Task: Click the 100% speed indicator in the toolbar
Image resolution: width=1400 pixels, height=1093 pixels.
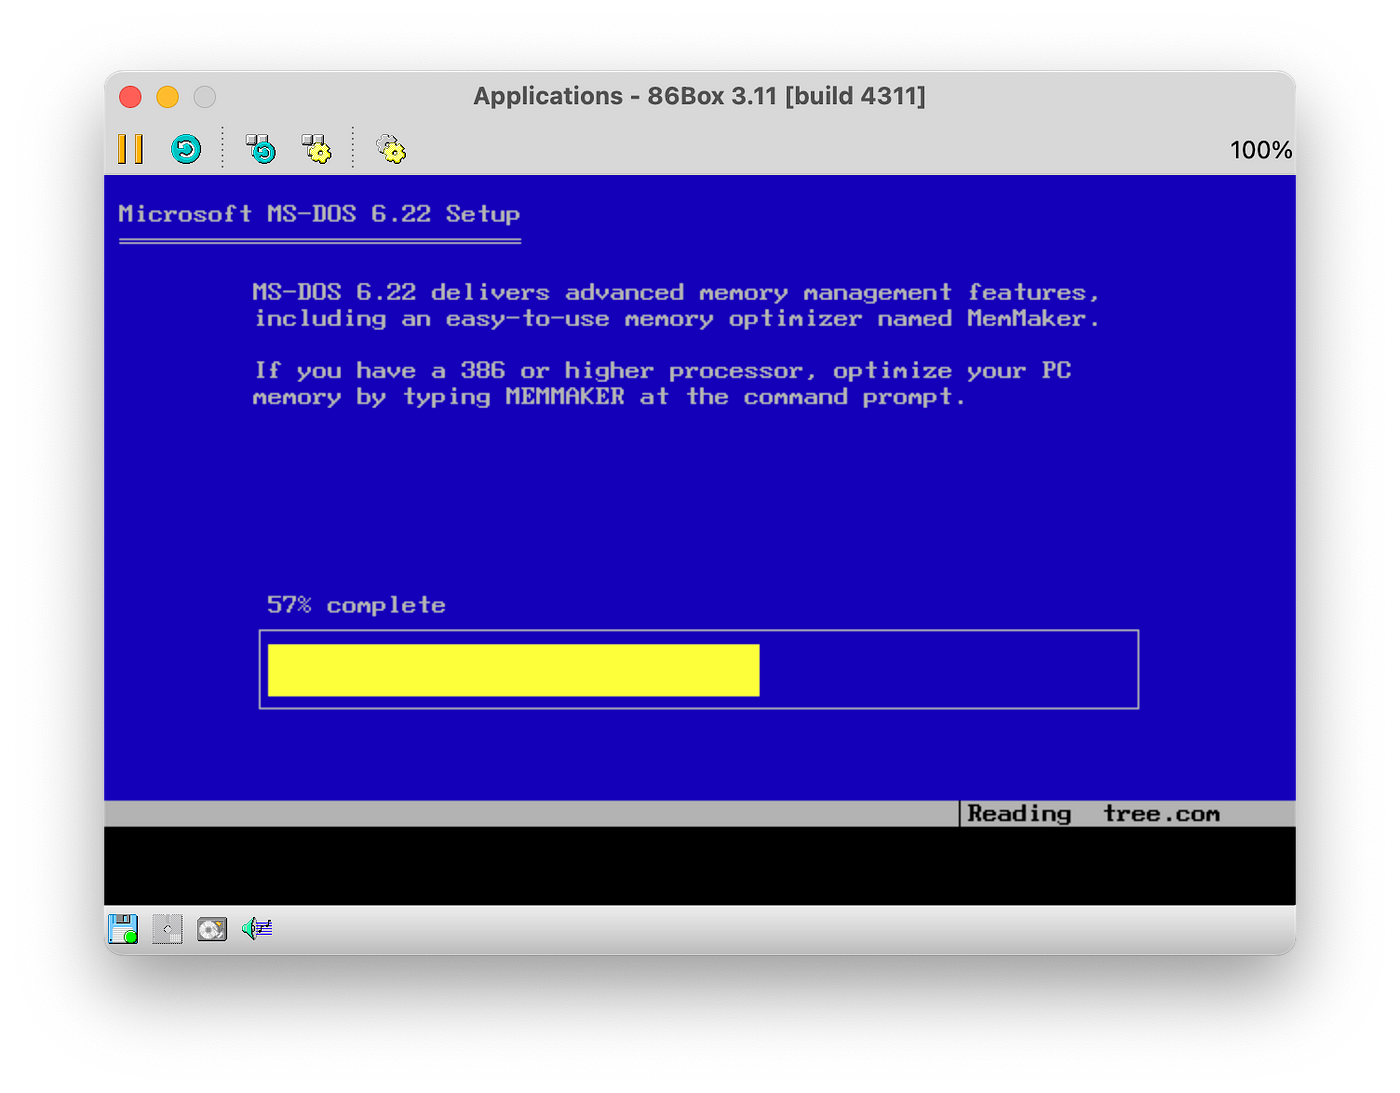Action: tap(1261, 150)
